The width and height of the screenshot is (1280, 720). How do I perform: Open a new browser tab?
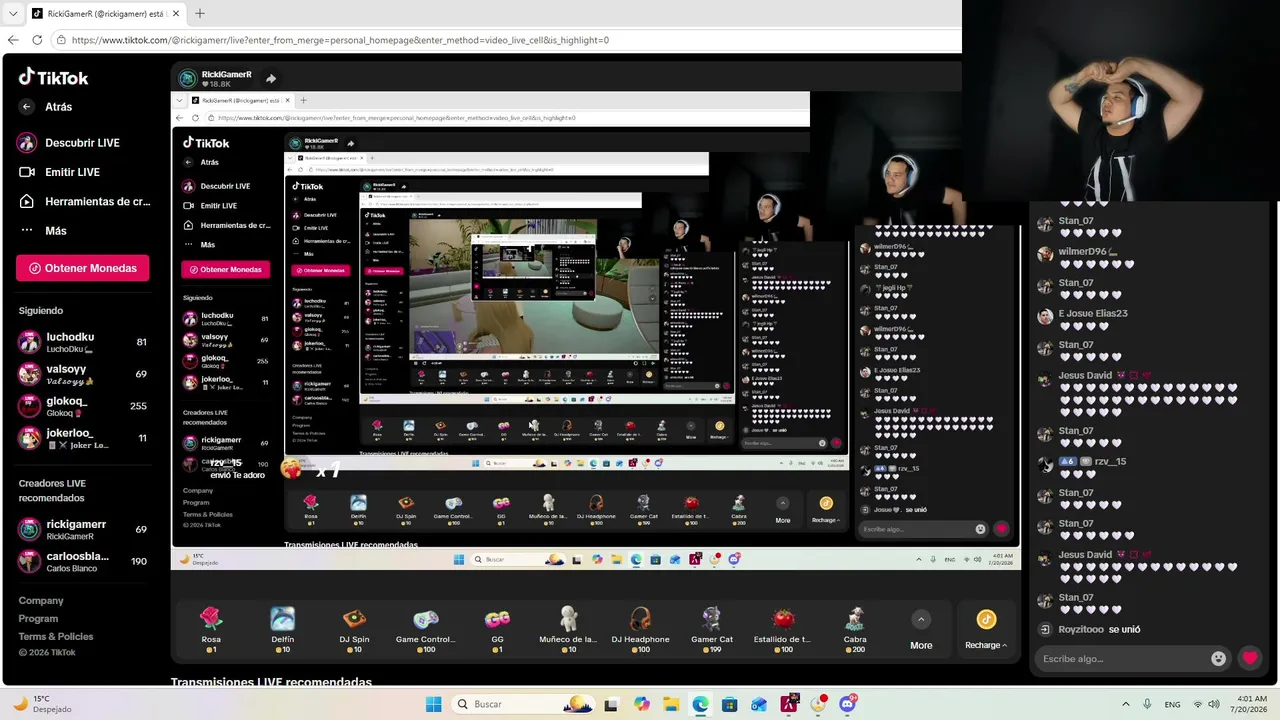[x=199, y=14]
